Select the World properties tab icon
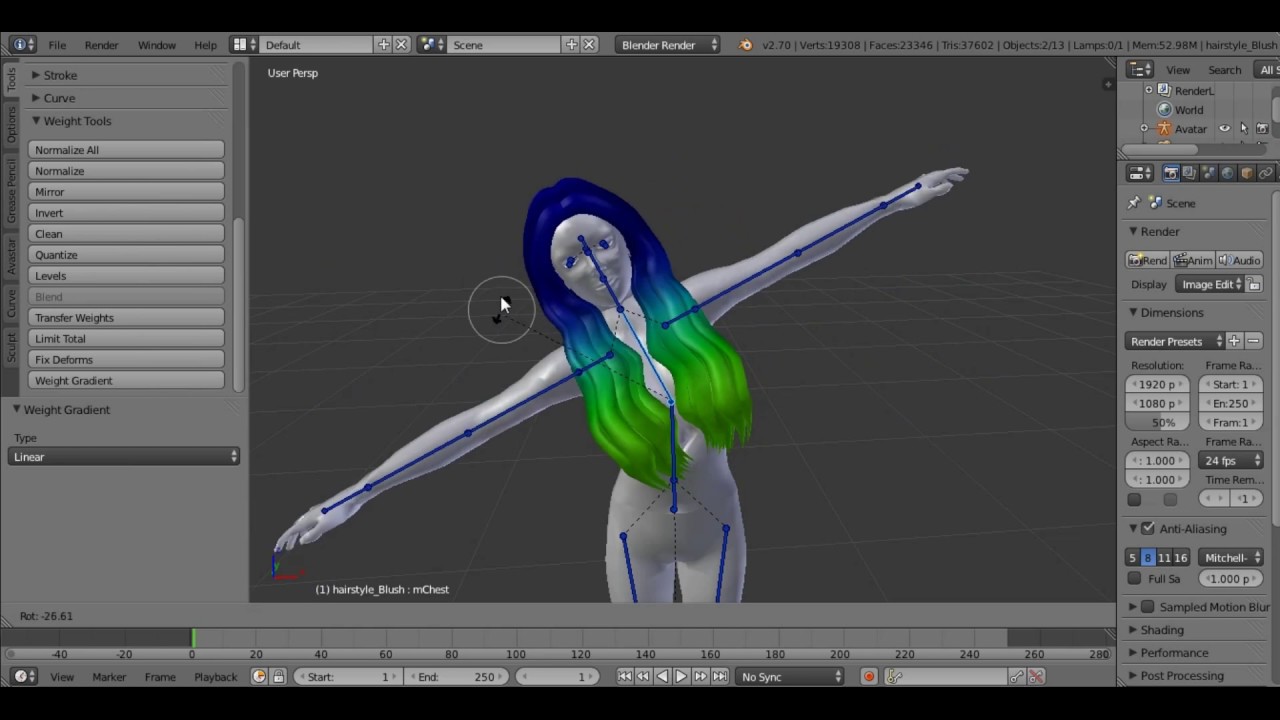Screen dimensions: 1280x720 [x=1228, y=173]
